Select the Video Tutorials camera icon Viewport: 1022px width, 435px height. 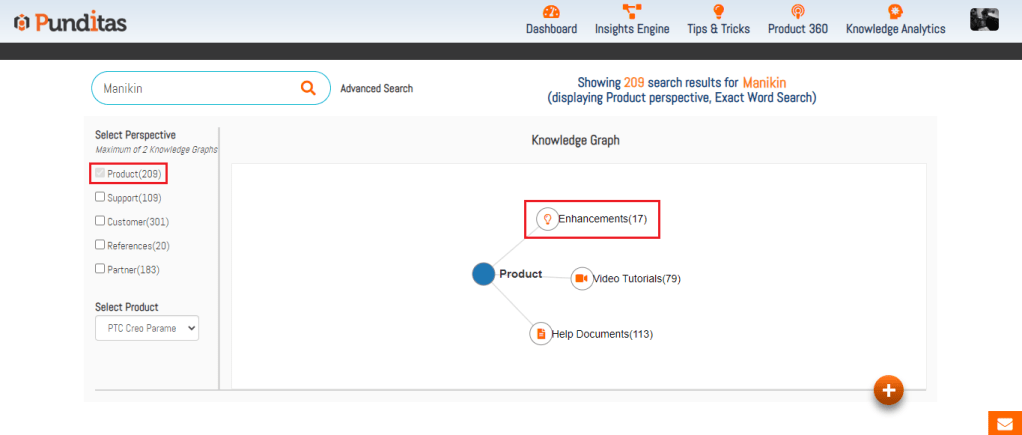tap(581, 278)
